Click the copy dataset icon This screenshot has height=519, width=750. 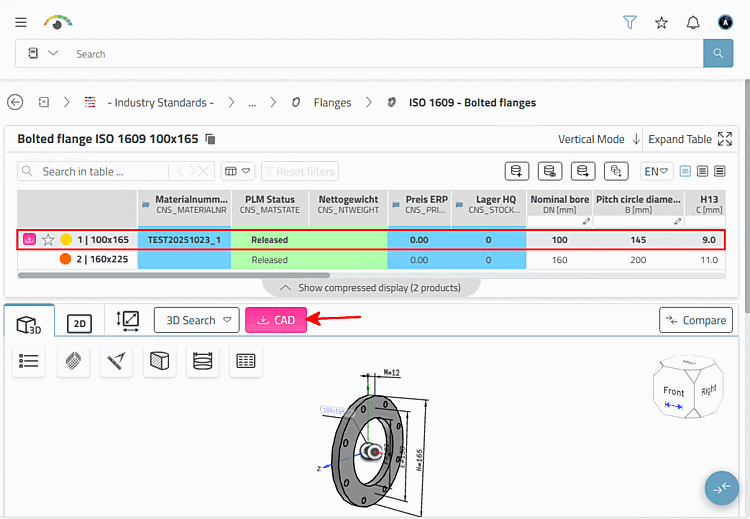[616, 171]
